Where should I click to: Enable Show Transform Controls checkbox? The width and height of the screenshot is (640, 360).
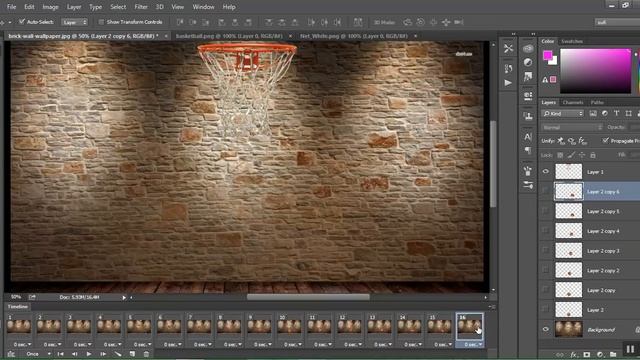[101, 22]
